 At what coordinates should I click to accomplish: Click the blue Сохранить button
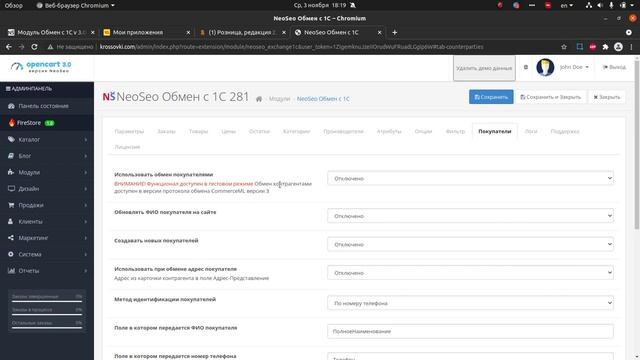(491, 97)
